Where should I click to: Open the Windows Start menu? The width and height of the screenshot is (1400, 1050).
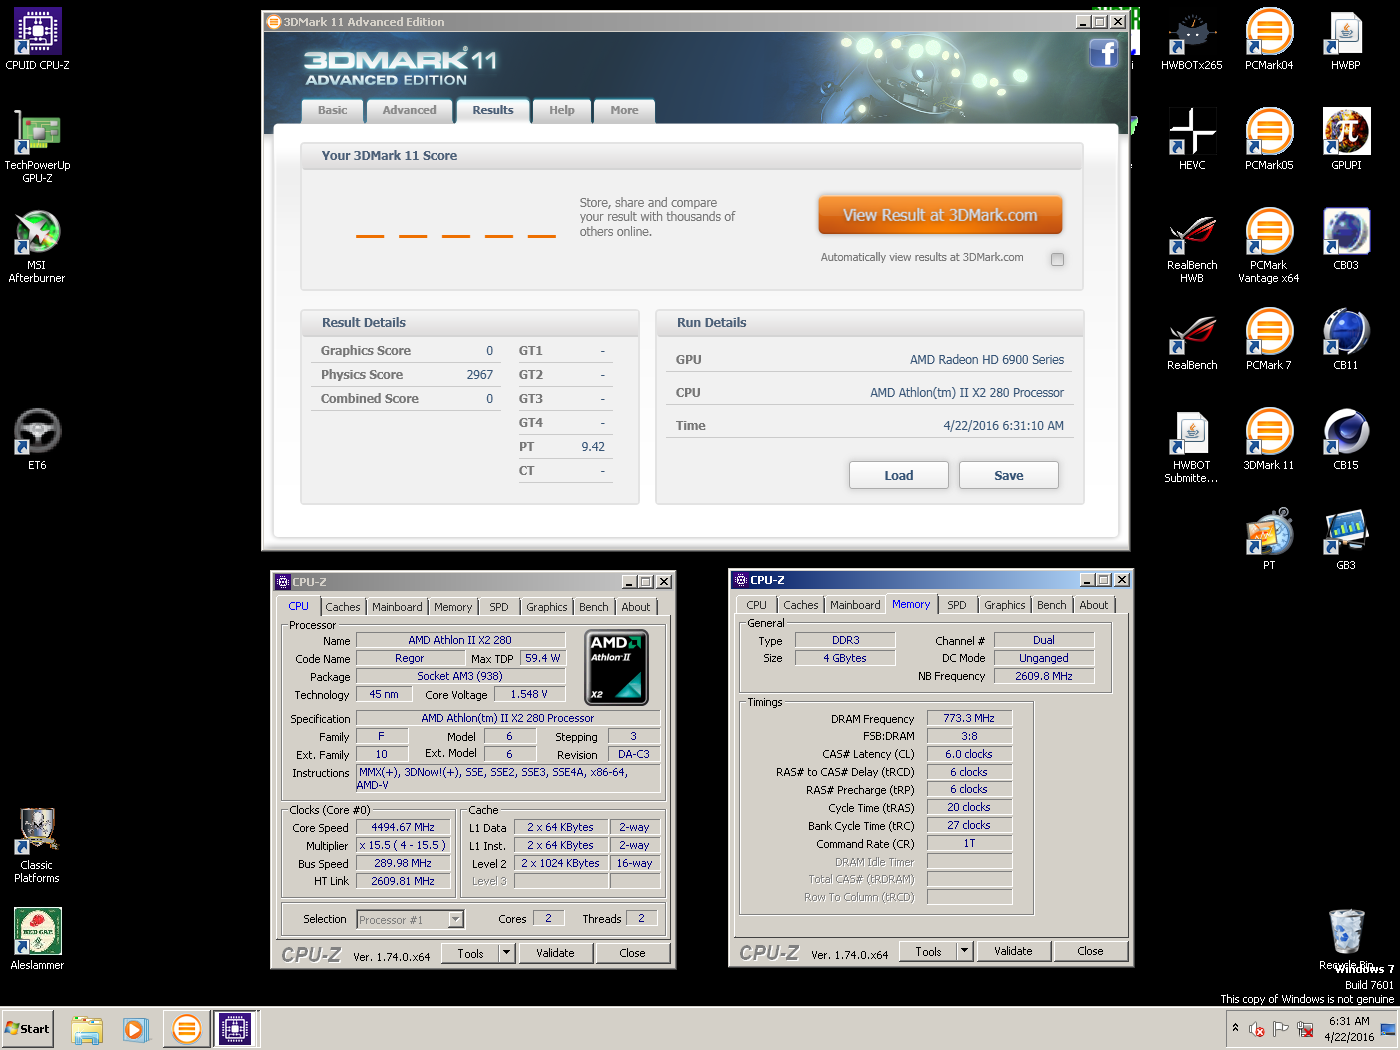pos(27,1028)
